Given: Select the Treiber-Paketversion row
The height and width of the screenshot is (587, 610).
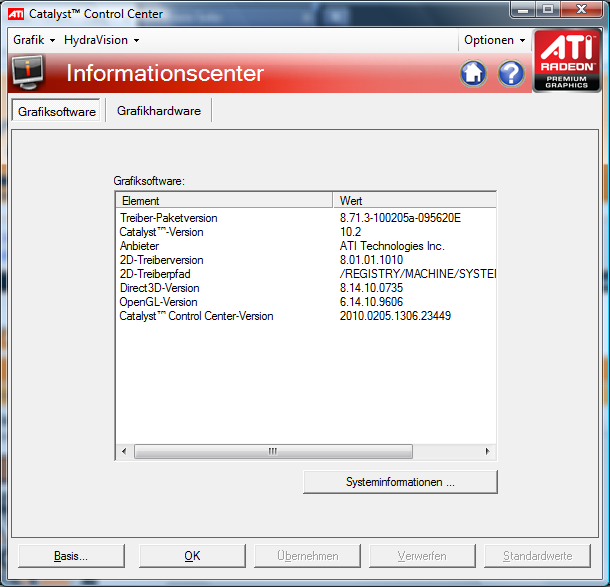Looking at the screenshot, I should pyautogui.click(x=169, y=218).
